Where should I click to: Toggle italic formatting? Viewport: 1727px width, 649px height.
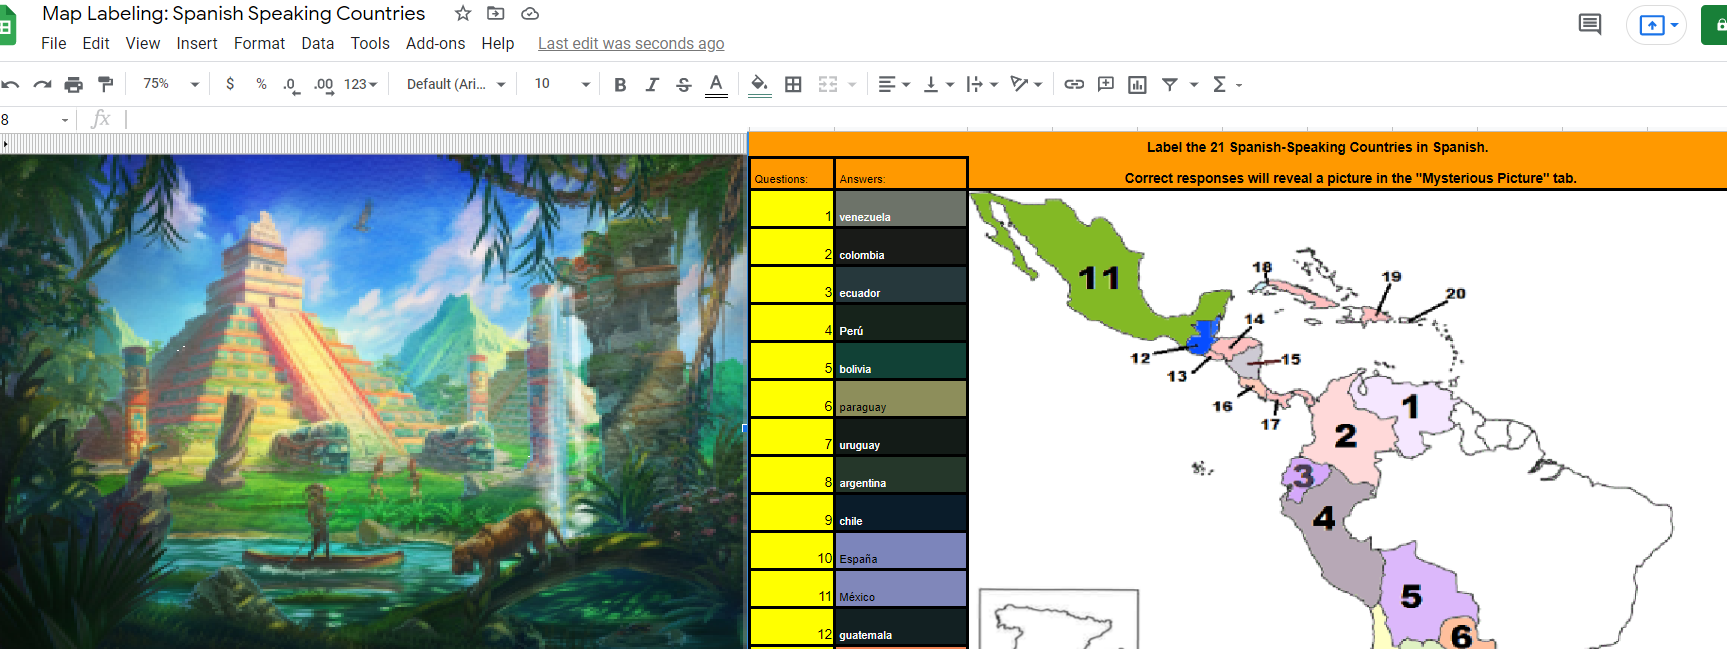tap(652, 84)
